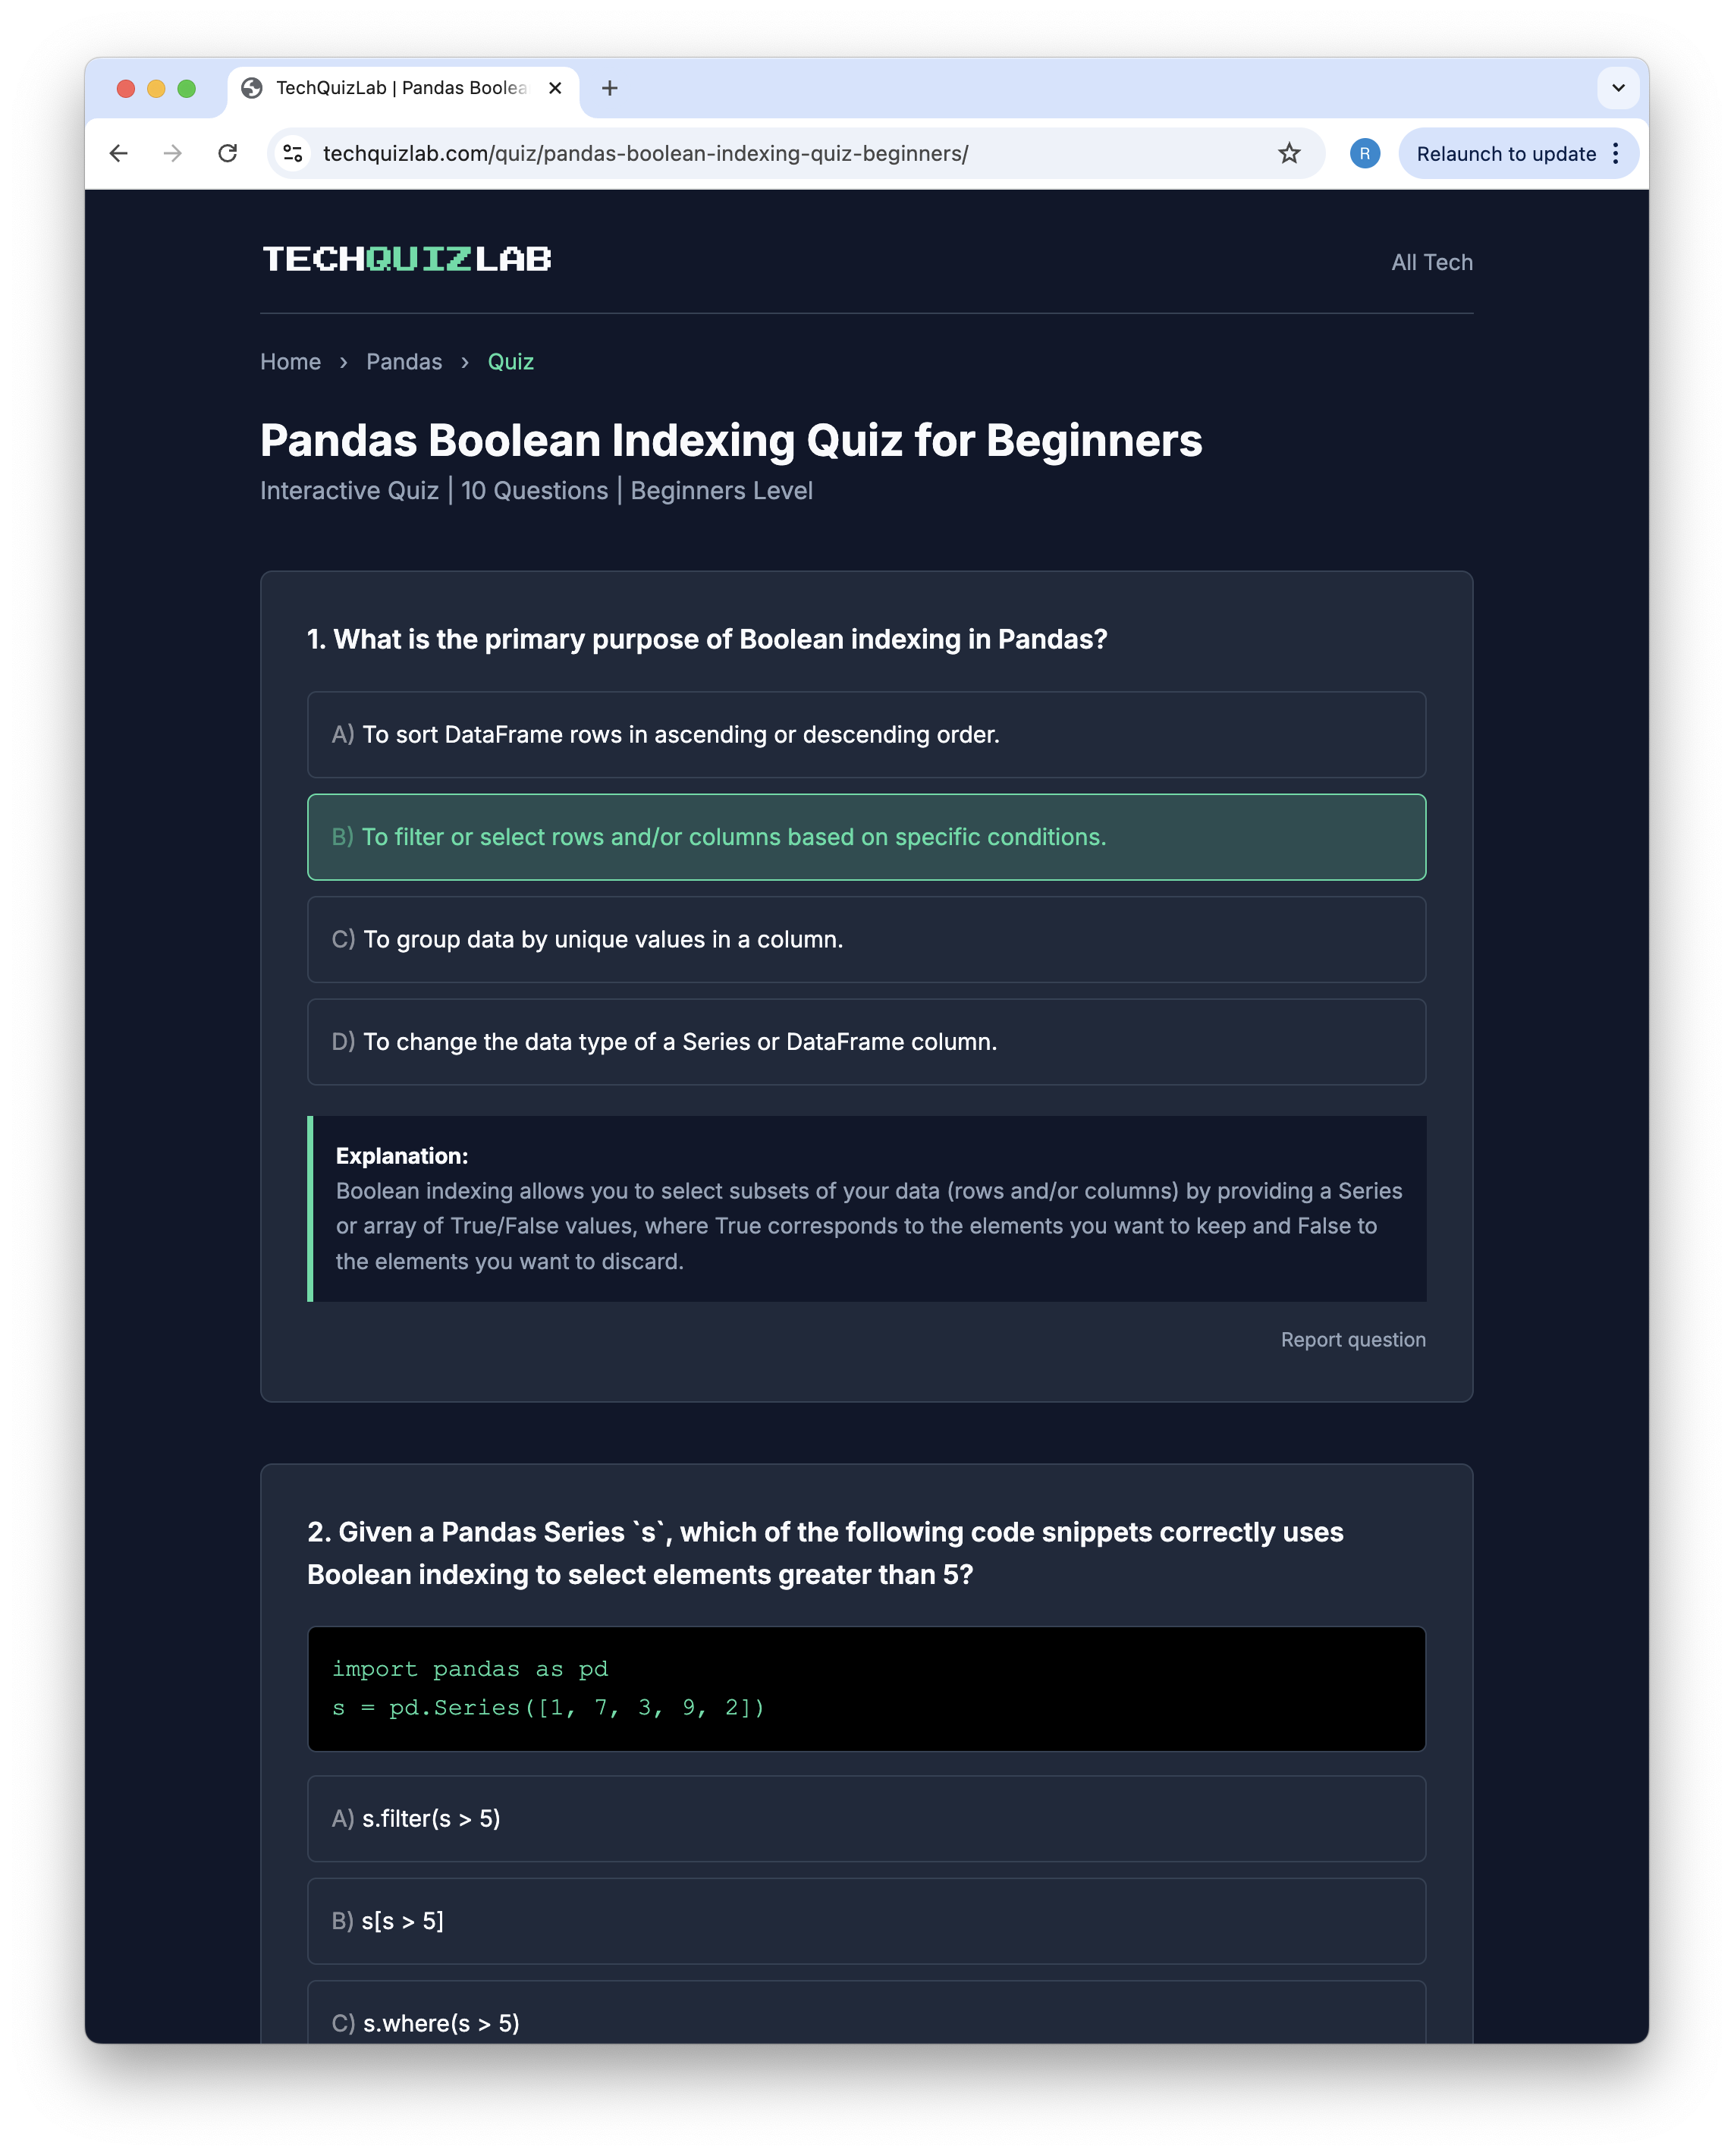1734x2156 pixels.
Task: Bookmark this page with the star icon
Action: (1289, 153)
